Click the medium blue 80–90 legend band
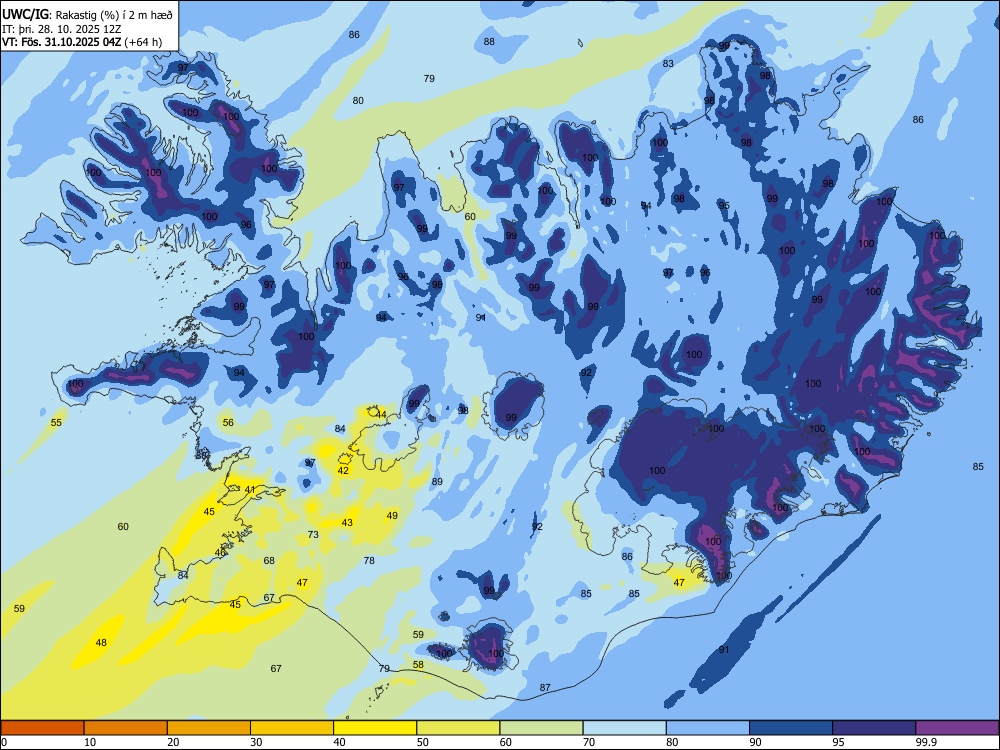This screenshot has height=750, width=1000. [x=708, y=728]
